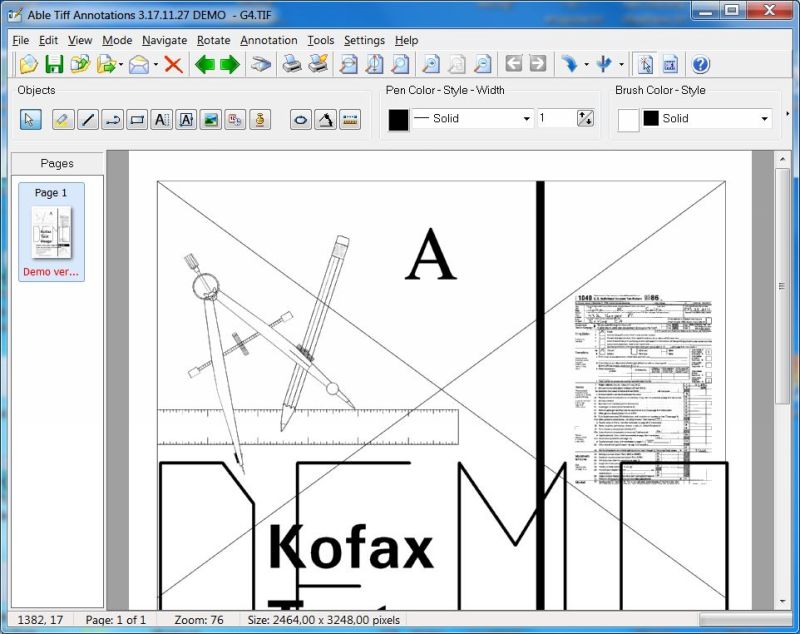800x634 pixels.
Task: Click the scroll up arrow of the document view
Action: (x=782, y=160)
